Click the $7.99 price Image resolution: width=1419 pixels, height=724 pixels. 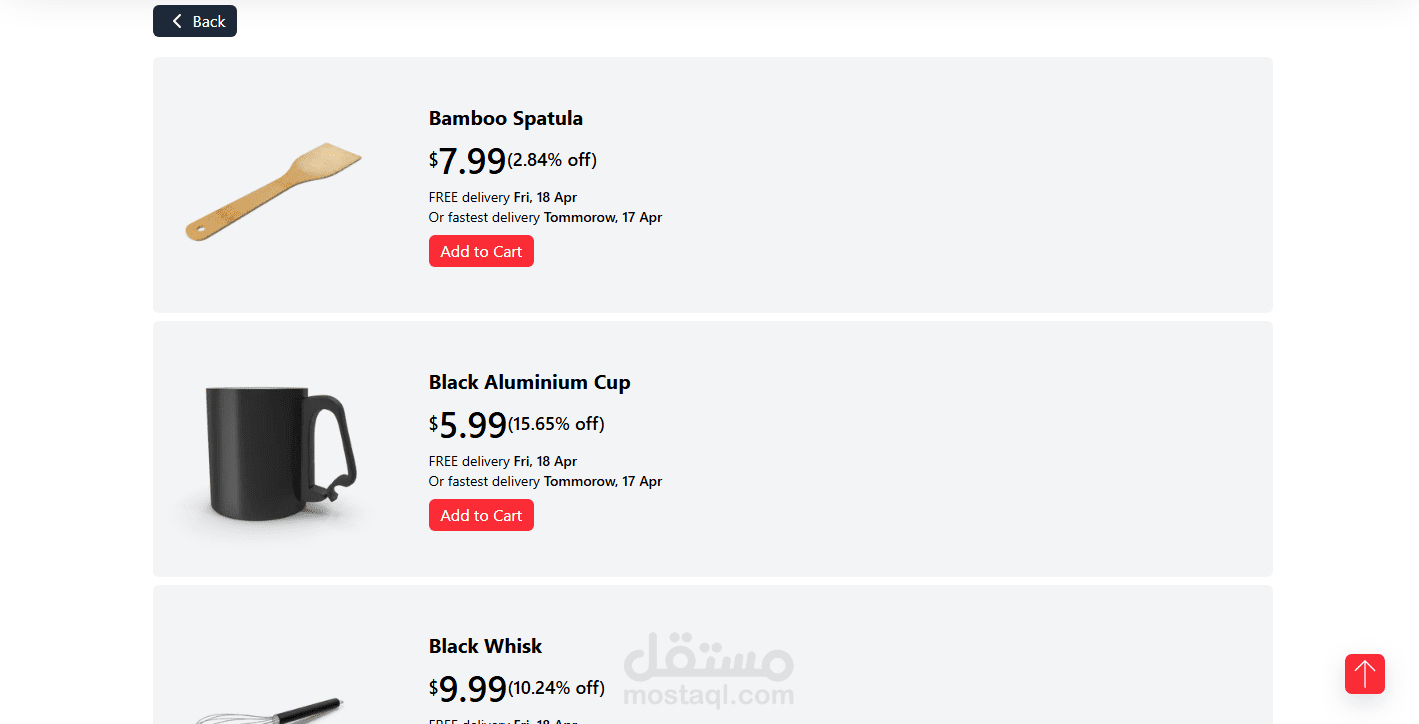(468, 161)
